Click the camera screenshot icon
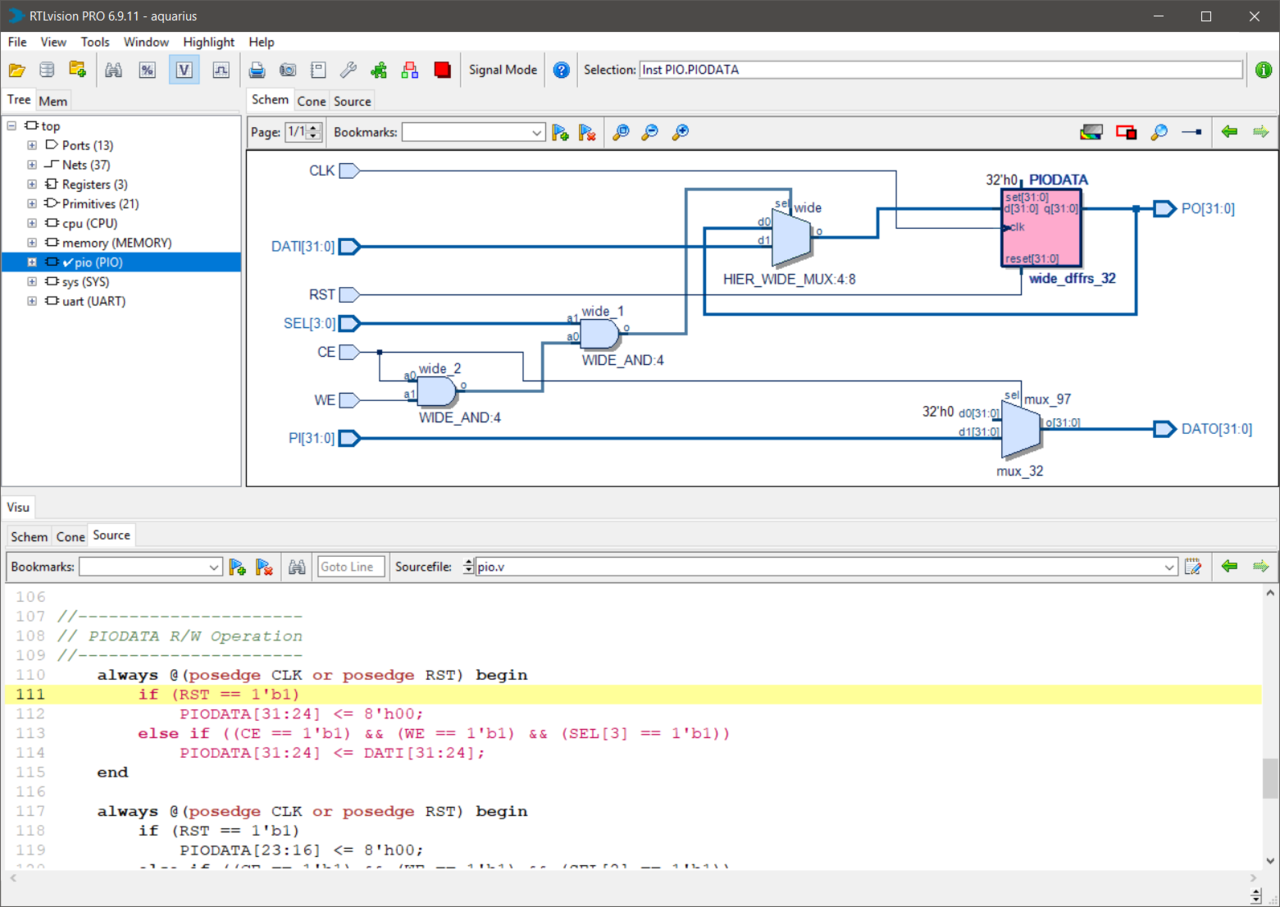1280x907 pixels. [x=287, y=70]
